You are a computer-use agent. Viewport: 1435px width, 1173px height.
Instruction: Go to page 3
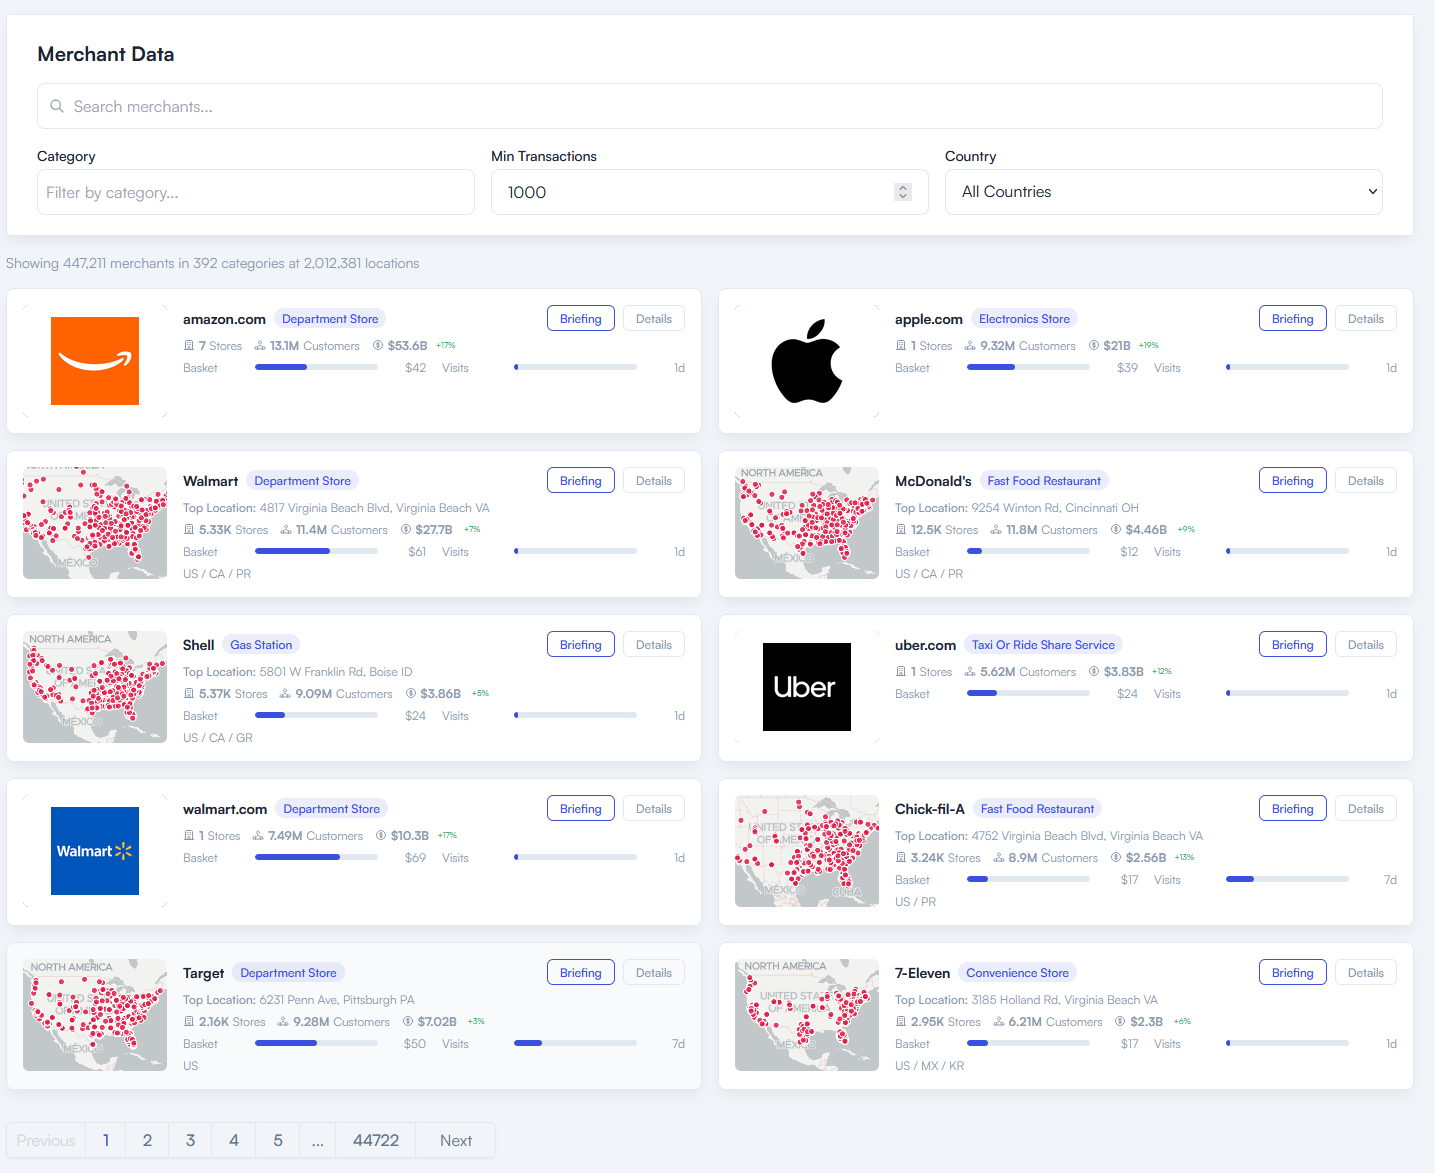coord(190,1140)
